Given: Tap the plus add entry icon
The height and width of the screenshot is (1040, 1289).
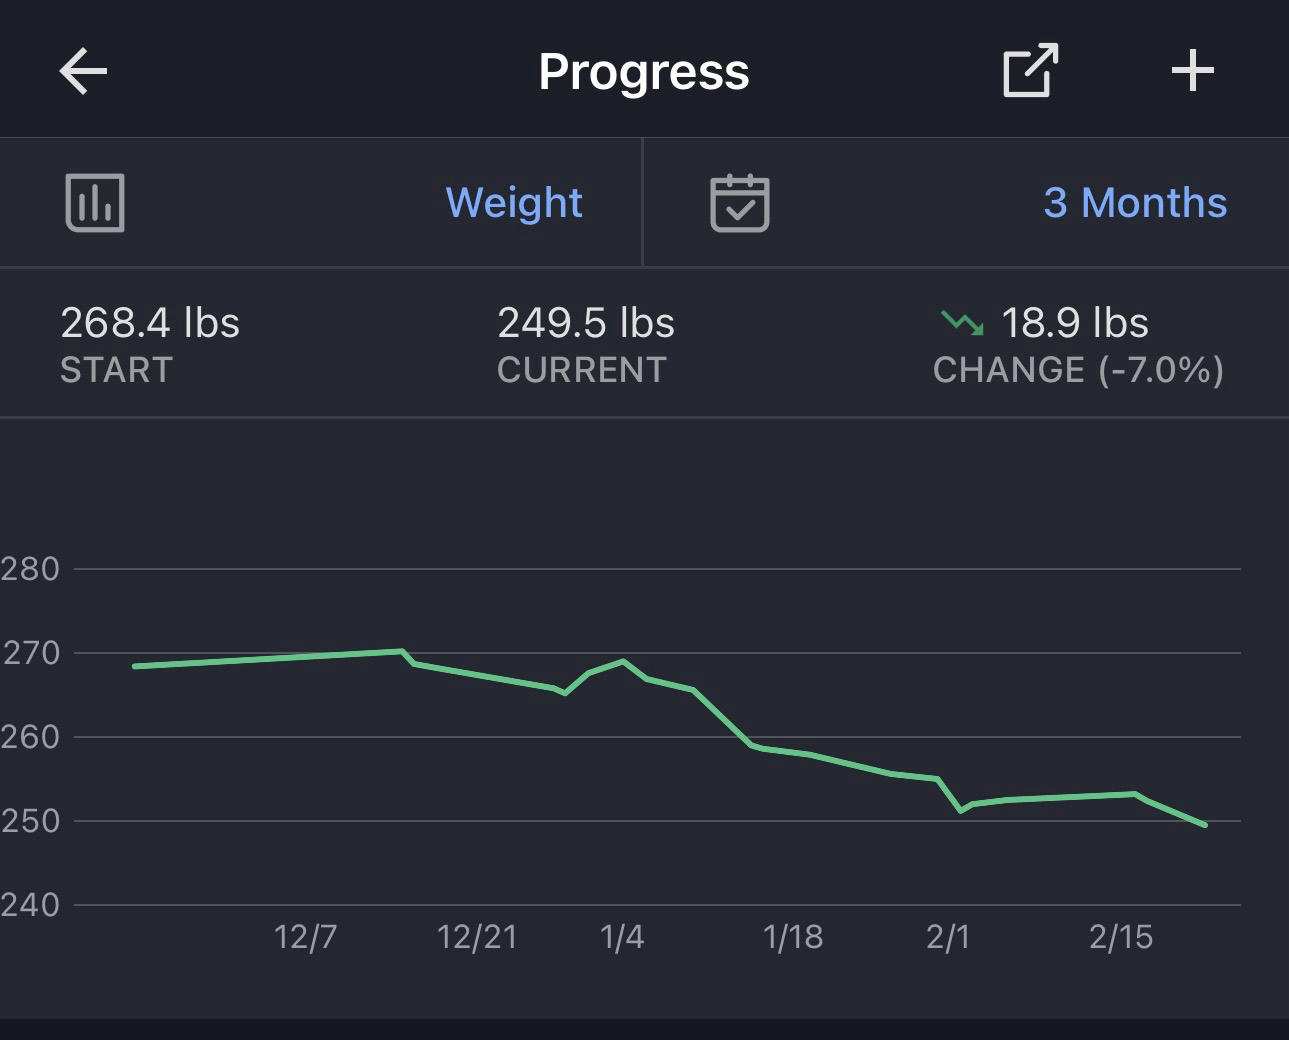Looking at the screenshot, I should coord(1192,72).
